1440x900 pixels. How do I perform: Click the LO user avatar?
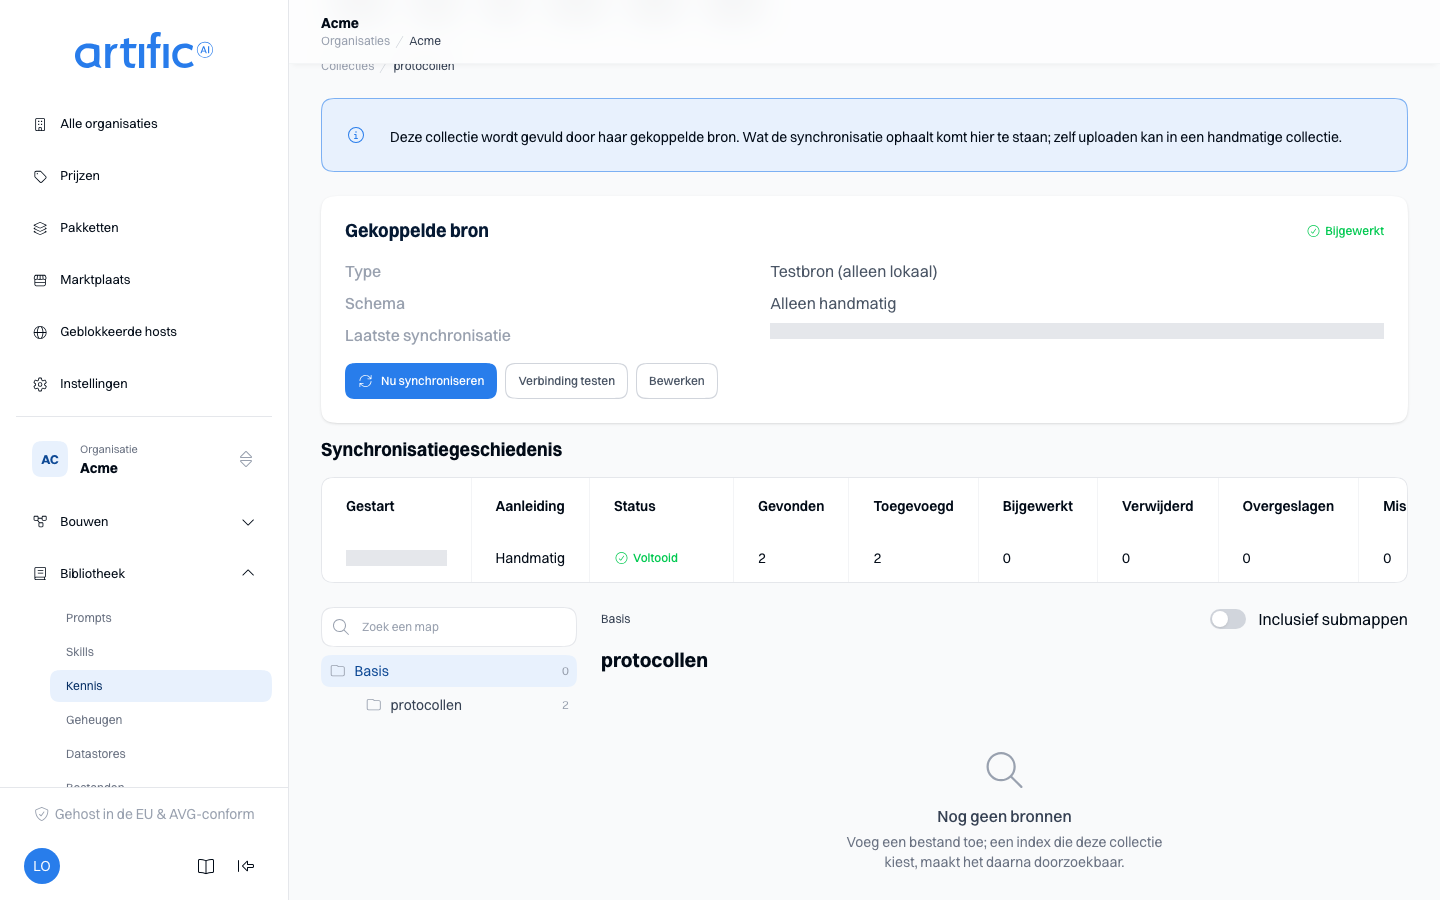(x=42, y=866)
